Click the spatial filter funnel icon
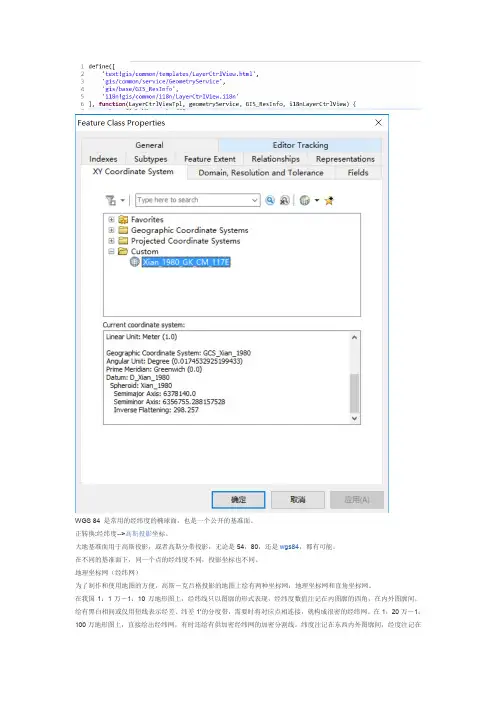This screenshot has height=702, width=496. pyautogui.click(x=111, y=200)
